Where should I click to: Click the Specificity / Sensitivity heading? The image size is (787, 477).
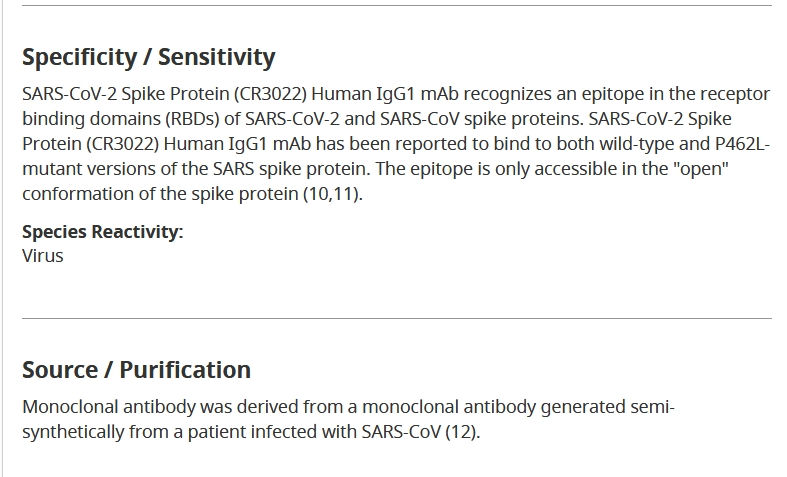(x=149, y=57)
